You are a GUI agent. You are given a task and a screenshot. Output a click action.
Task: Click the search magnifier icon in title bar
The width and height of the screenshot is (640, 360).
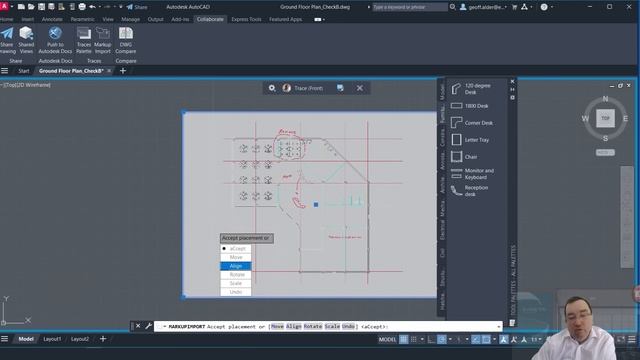pyautogui.click(x=453, y=7)
